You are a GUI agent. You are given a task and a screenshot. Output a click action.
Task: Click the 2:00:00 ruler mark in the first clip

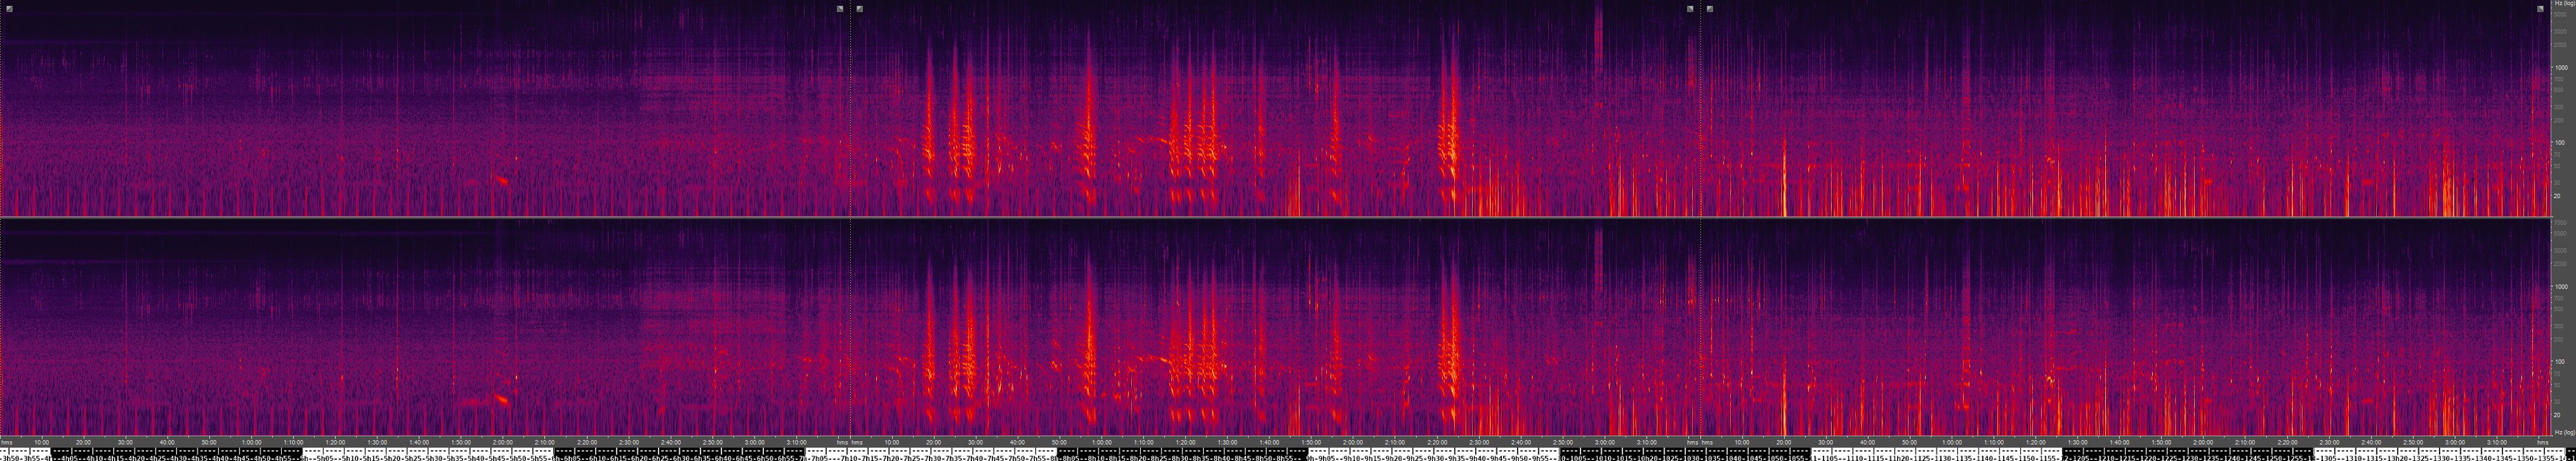point(502,442)
